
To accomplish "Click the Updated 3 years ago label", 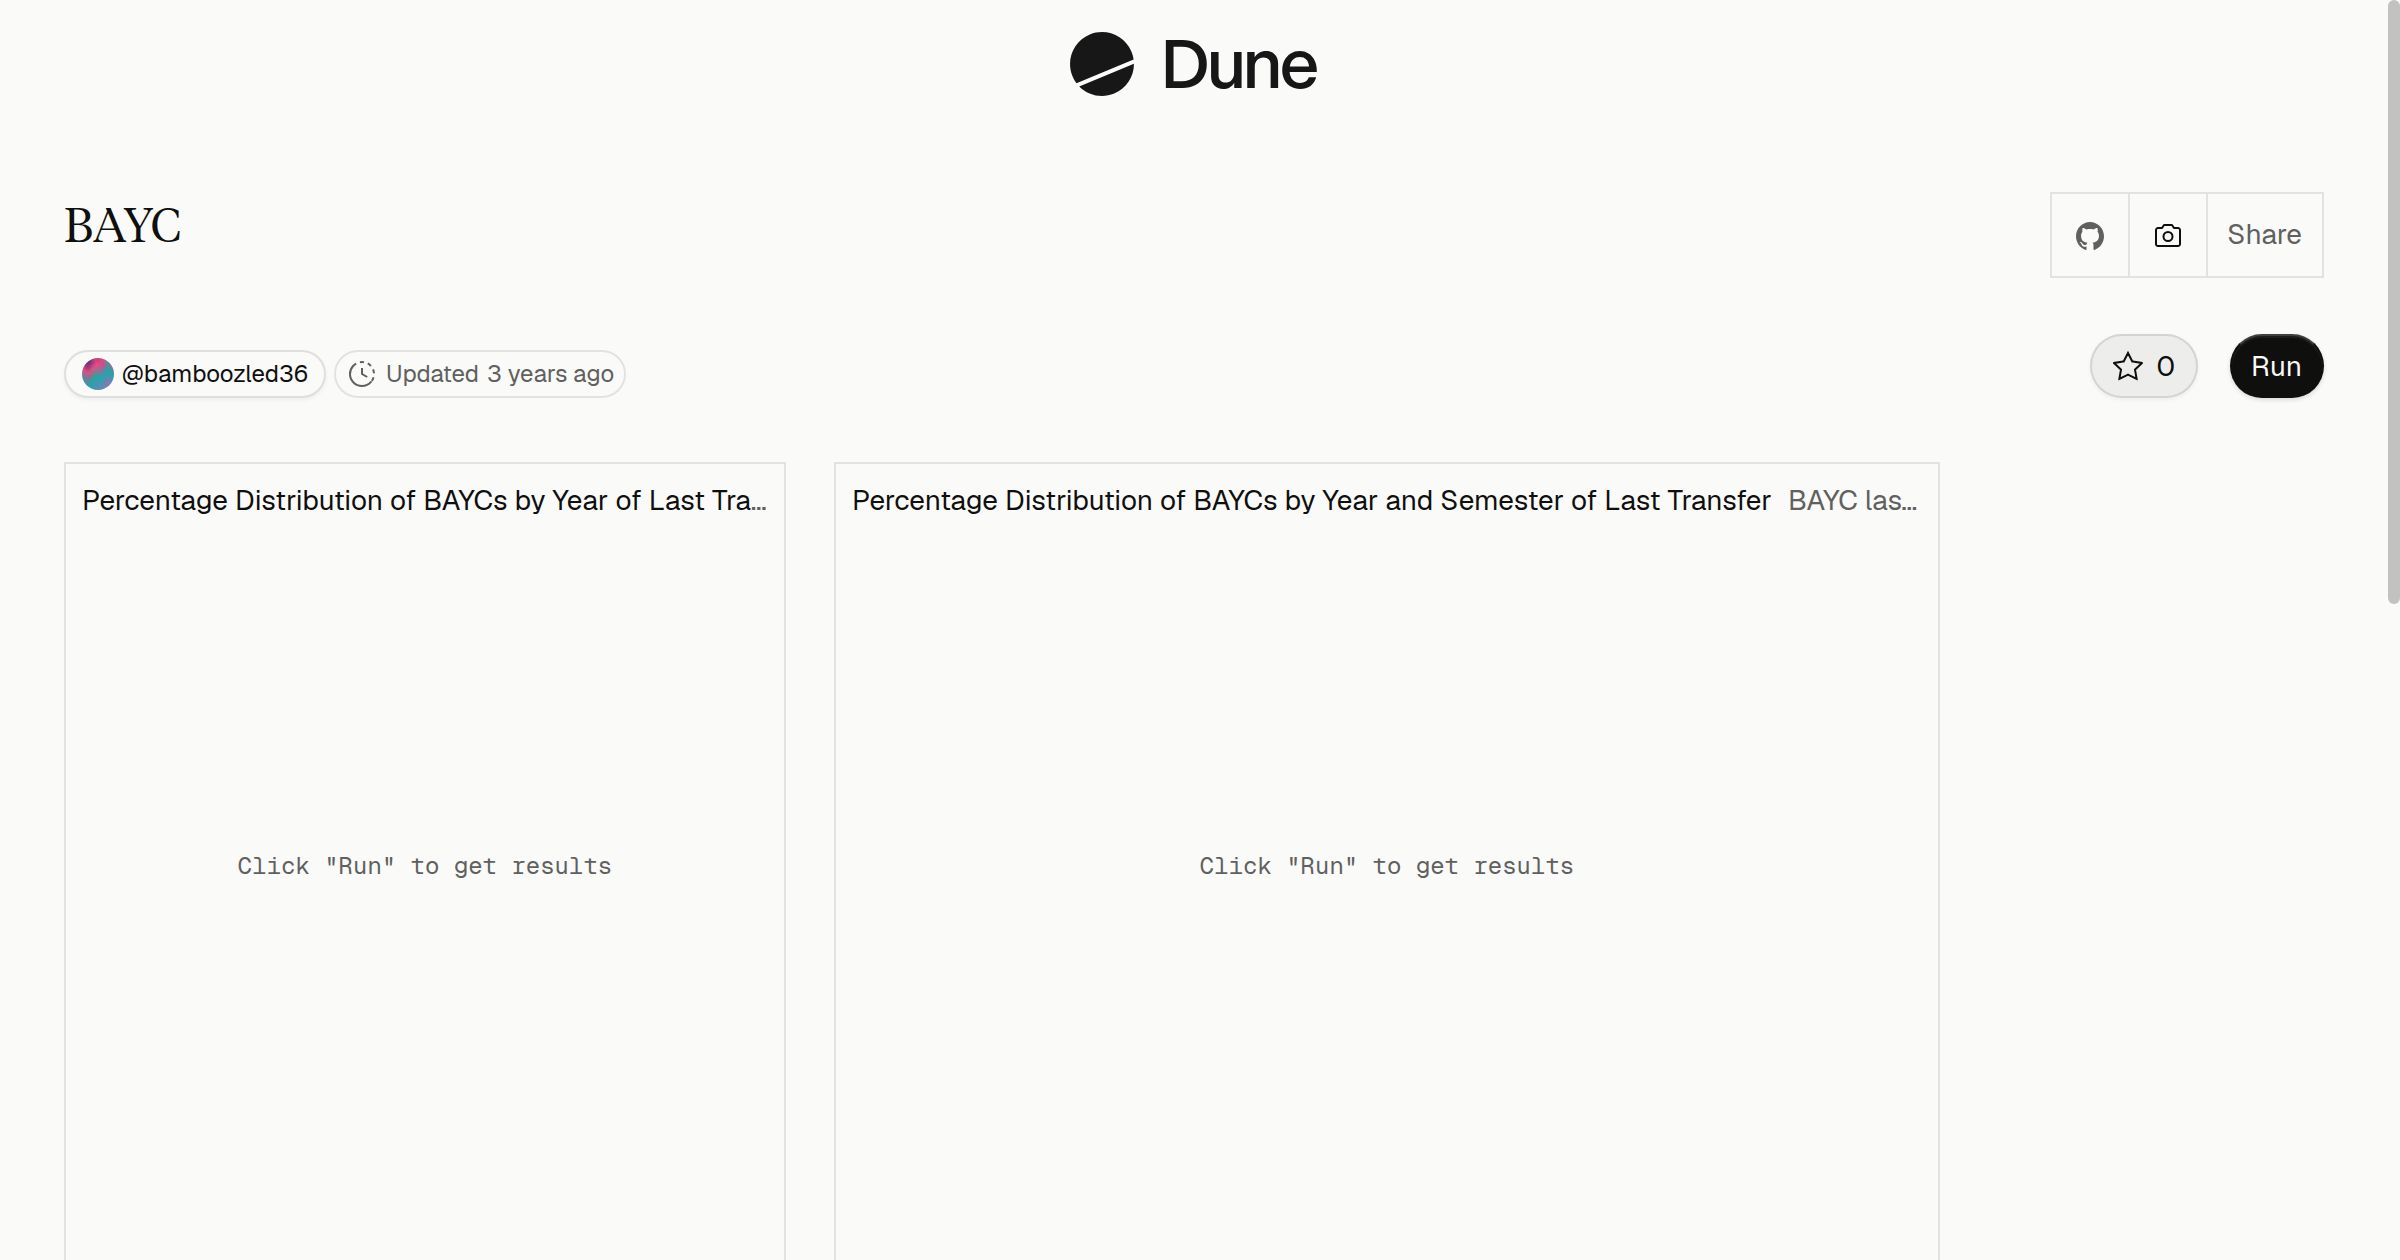I will click(x=499, y=374).
